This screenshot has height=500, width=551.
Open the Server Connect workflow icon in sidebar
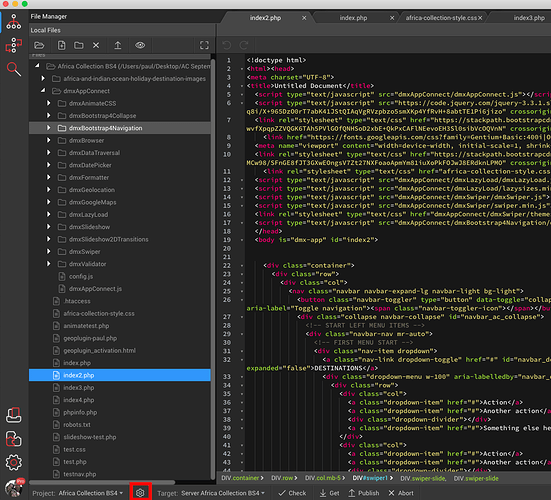click(14, 45)
